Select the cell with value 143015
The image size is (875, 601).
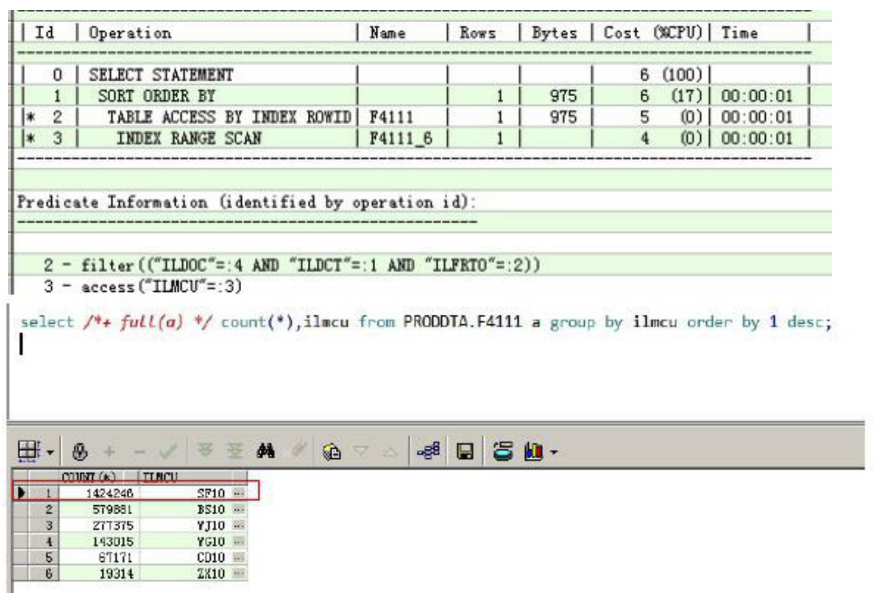[98, 541]
